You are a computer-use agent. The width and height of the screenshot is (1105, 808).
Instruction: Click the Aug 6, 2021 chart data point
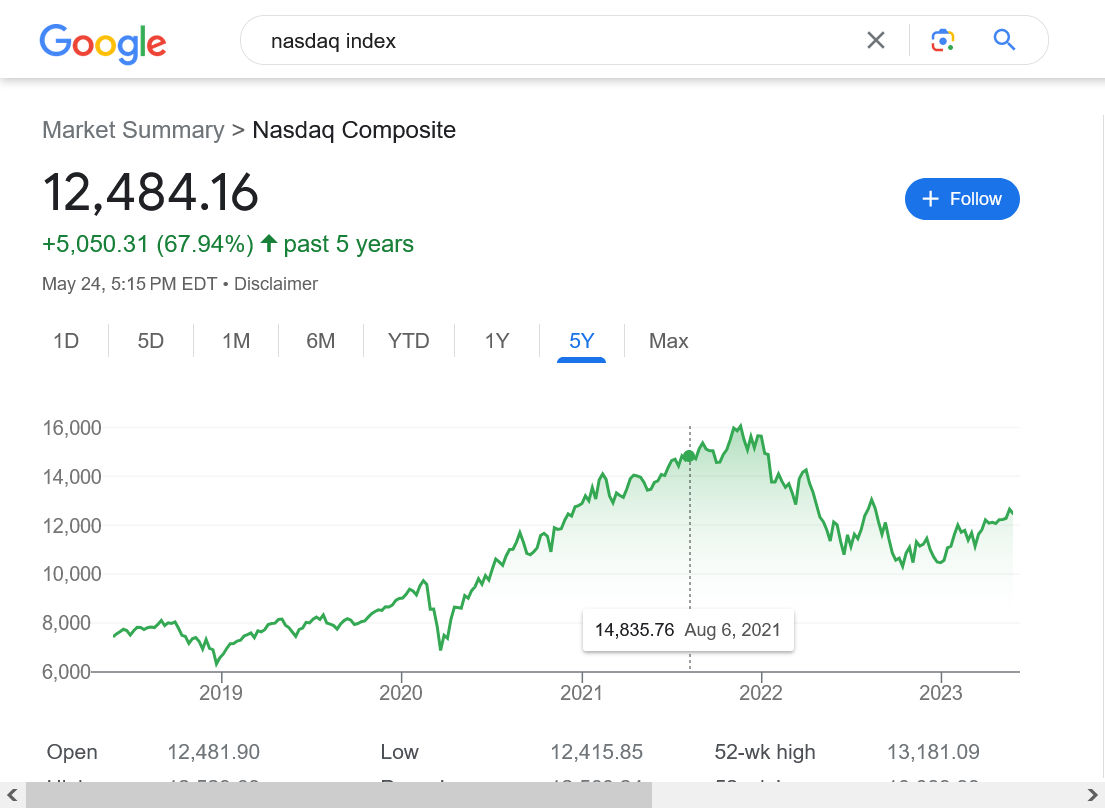689,456
